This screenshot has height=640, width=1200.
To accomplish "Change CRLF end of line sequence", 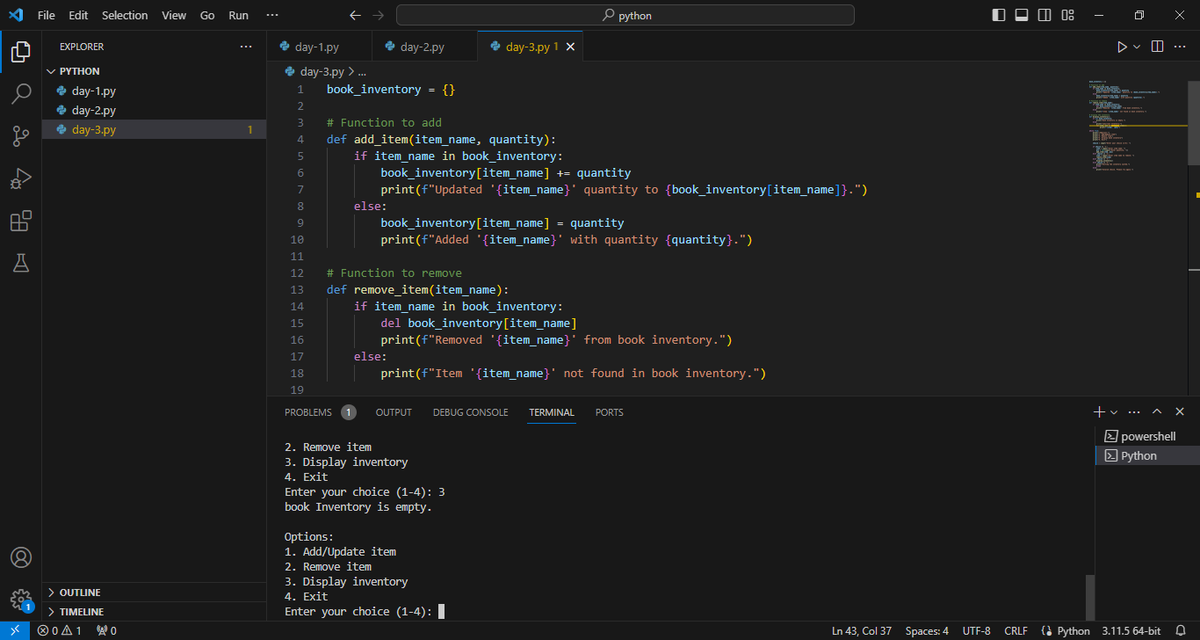I will click(x=1016, y=631).
